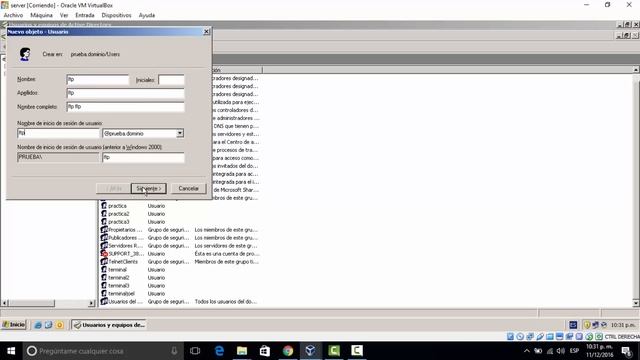Click the Propietarios group icon

104,230
